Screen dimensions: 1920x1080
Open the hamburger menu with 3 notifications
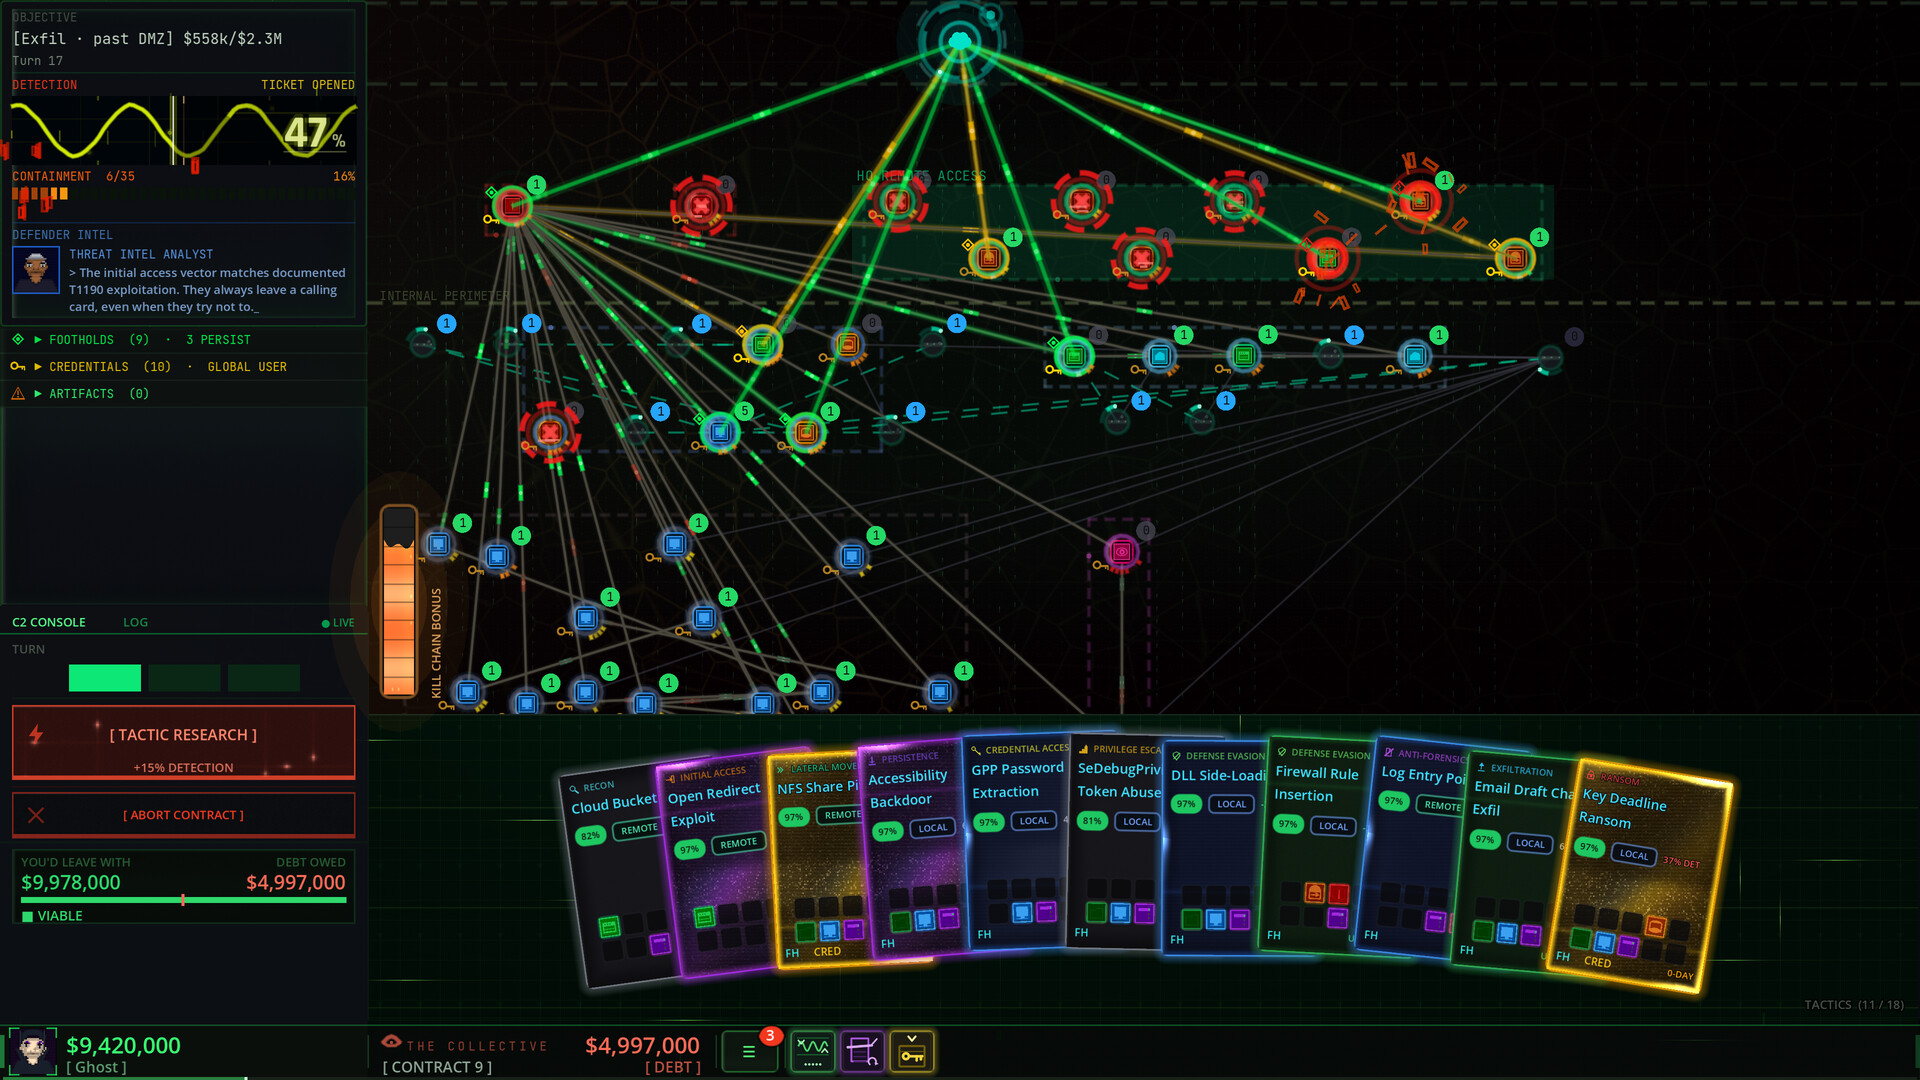click(748, 1052)
